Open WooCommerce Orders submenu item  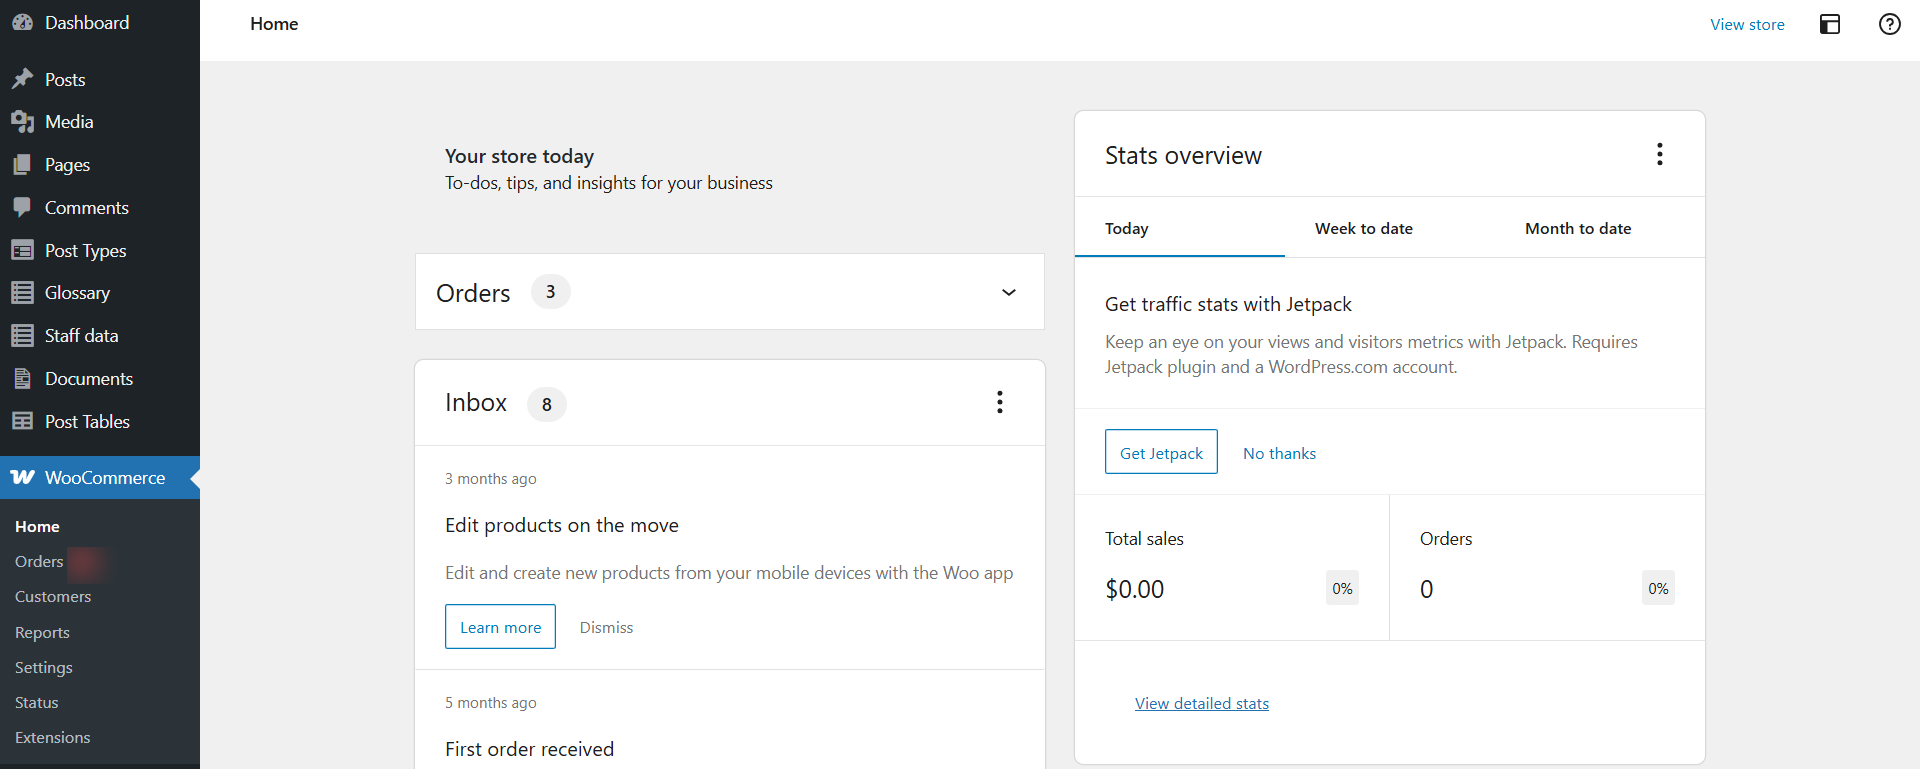coord(39,561)
